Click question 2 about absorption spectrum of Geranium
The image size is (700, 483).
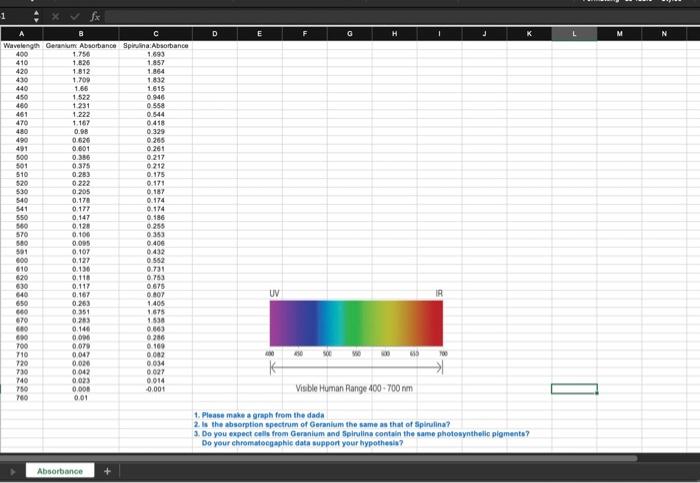tap(322, 425)
